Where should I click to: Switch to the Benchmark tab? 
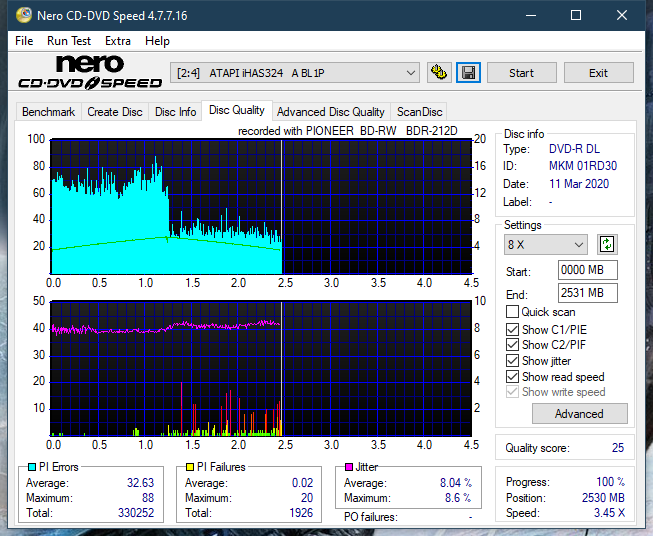49,112
